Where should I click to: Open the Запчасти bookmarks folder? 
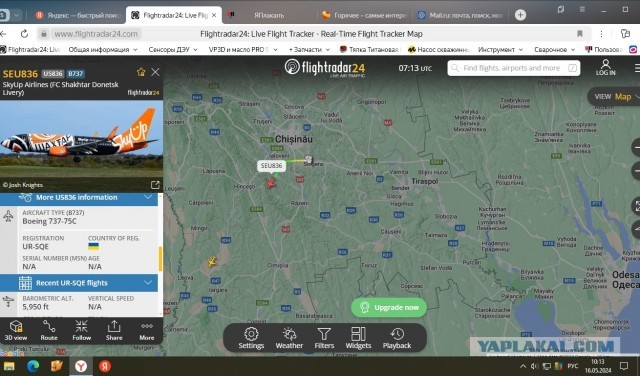click(x=309, y=49)
